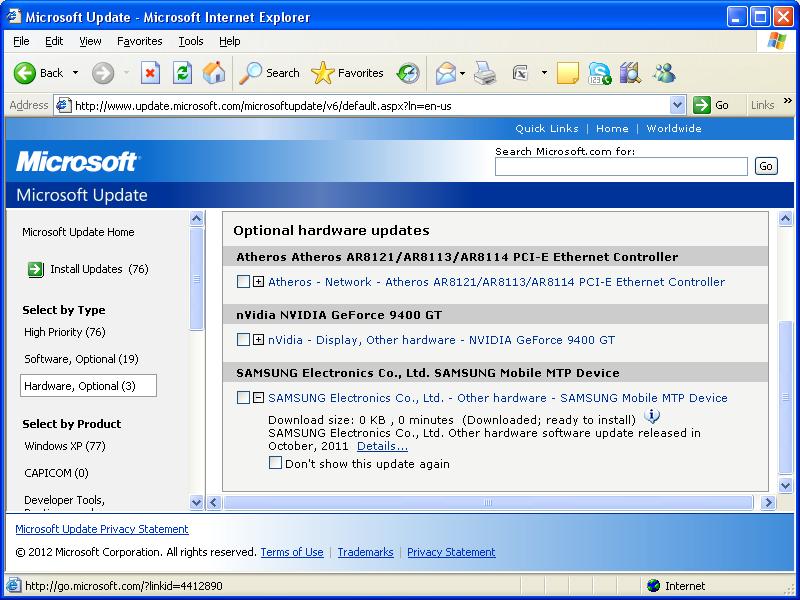This screenshot has width=800, height=600.
Task: Click the main pane vertical scrollbar thumb
Action: 785,397
